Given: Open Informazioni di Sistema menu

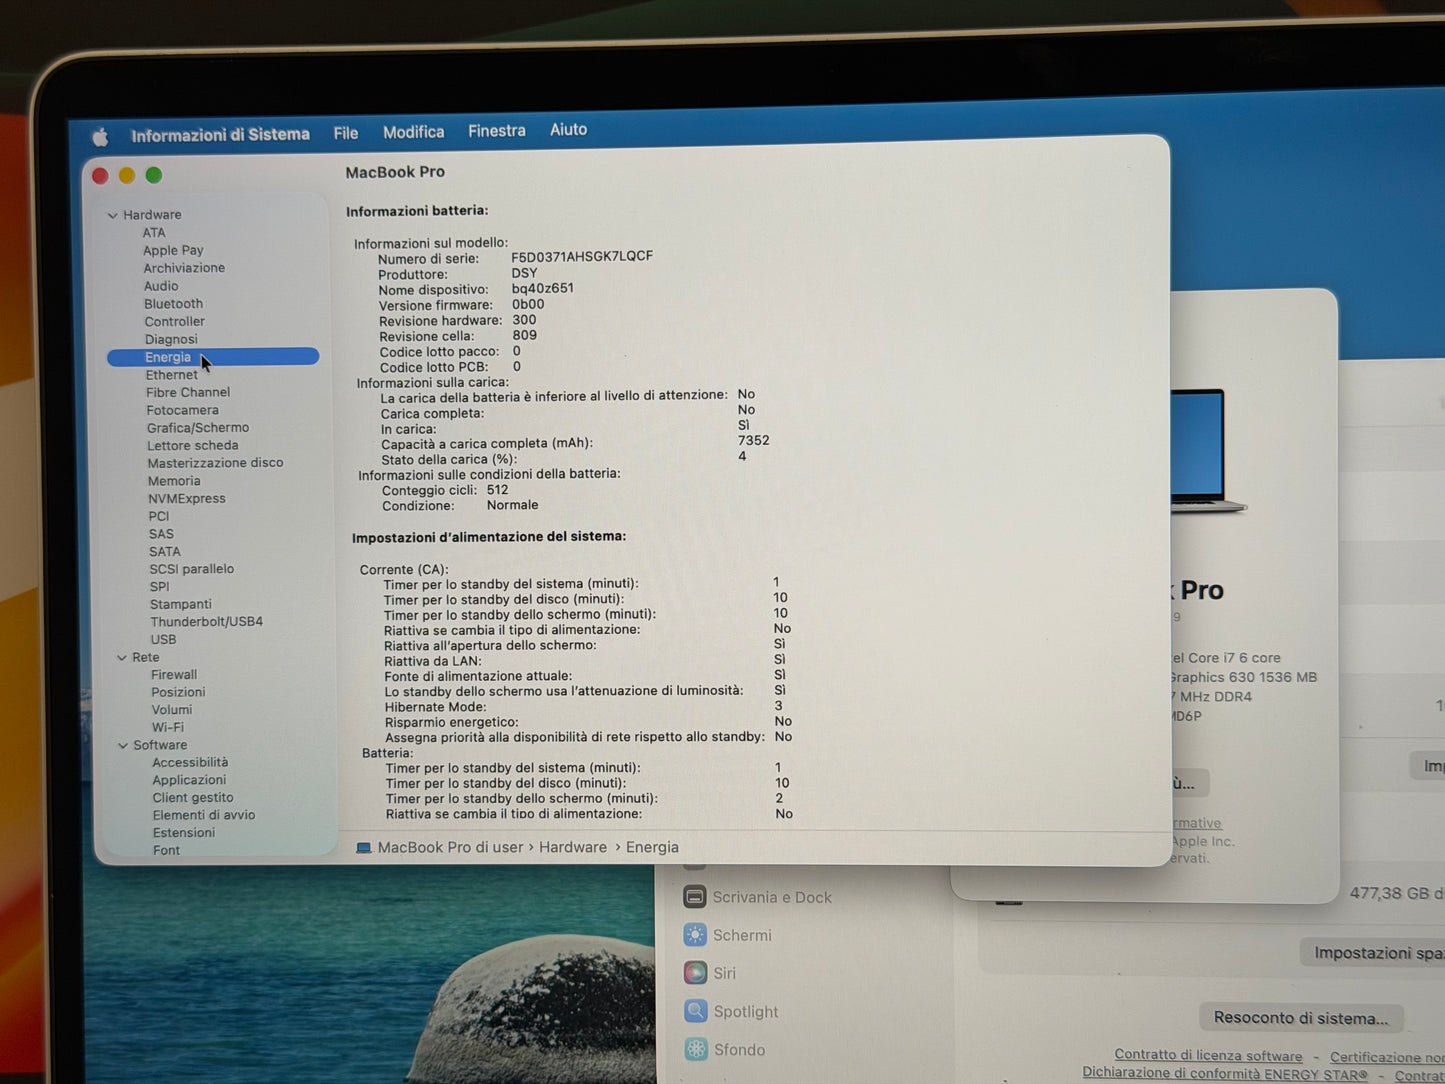Looking at the screenshot, I should (x=220, y=135).
